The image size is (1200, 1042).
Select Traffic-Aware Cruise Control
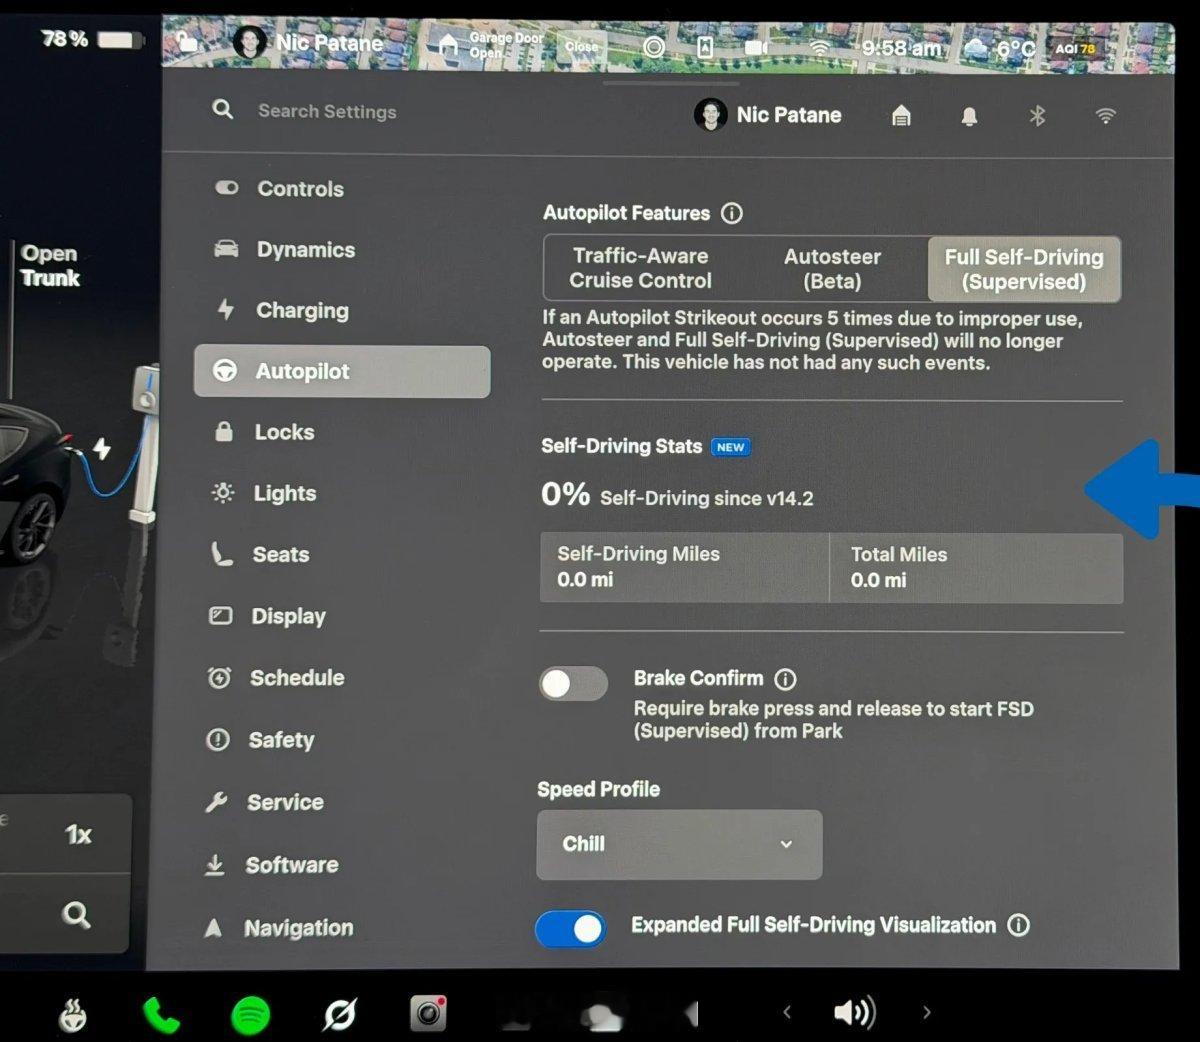[x=640, y=268]
